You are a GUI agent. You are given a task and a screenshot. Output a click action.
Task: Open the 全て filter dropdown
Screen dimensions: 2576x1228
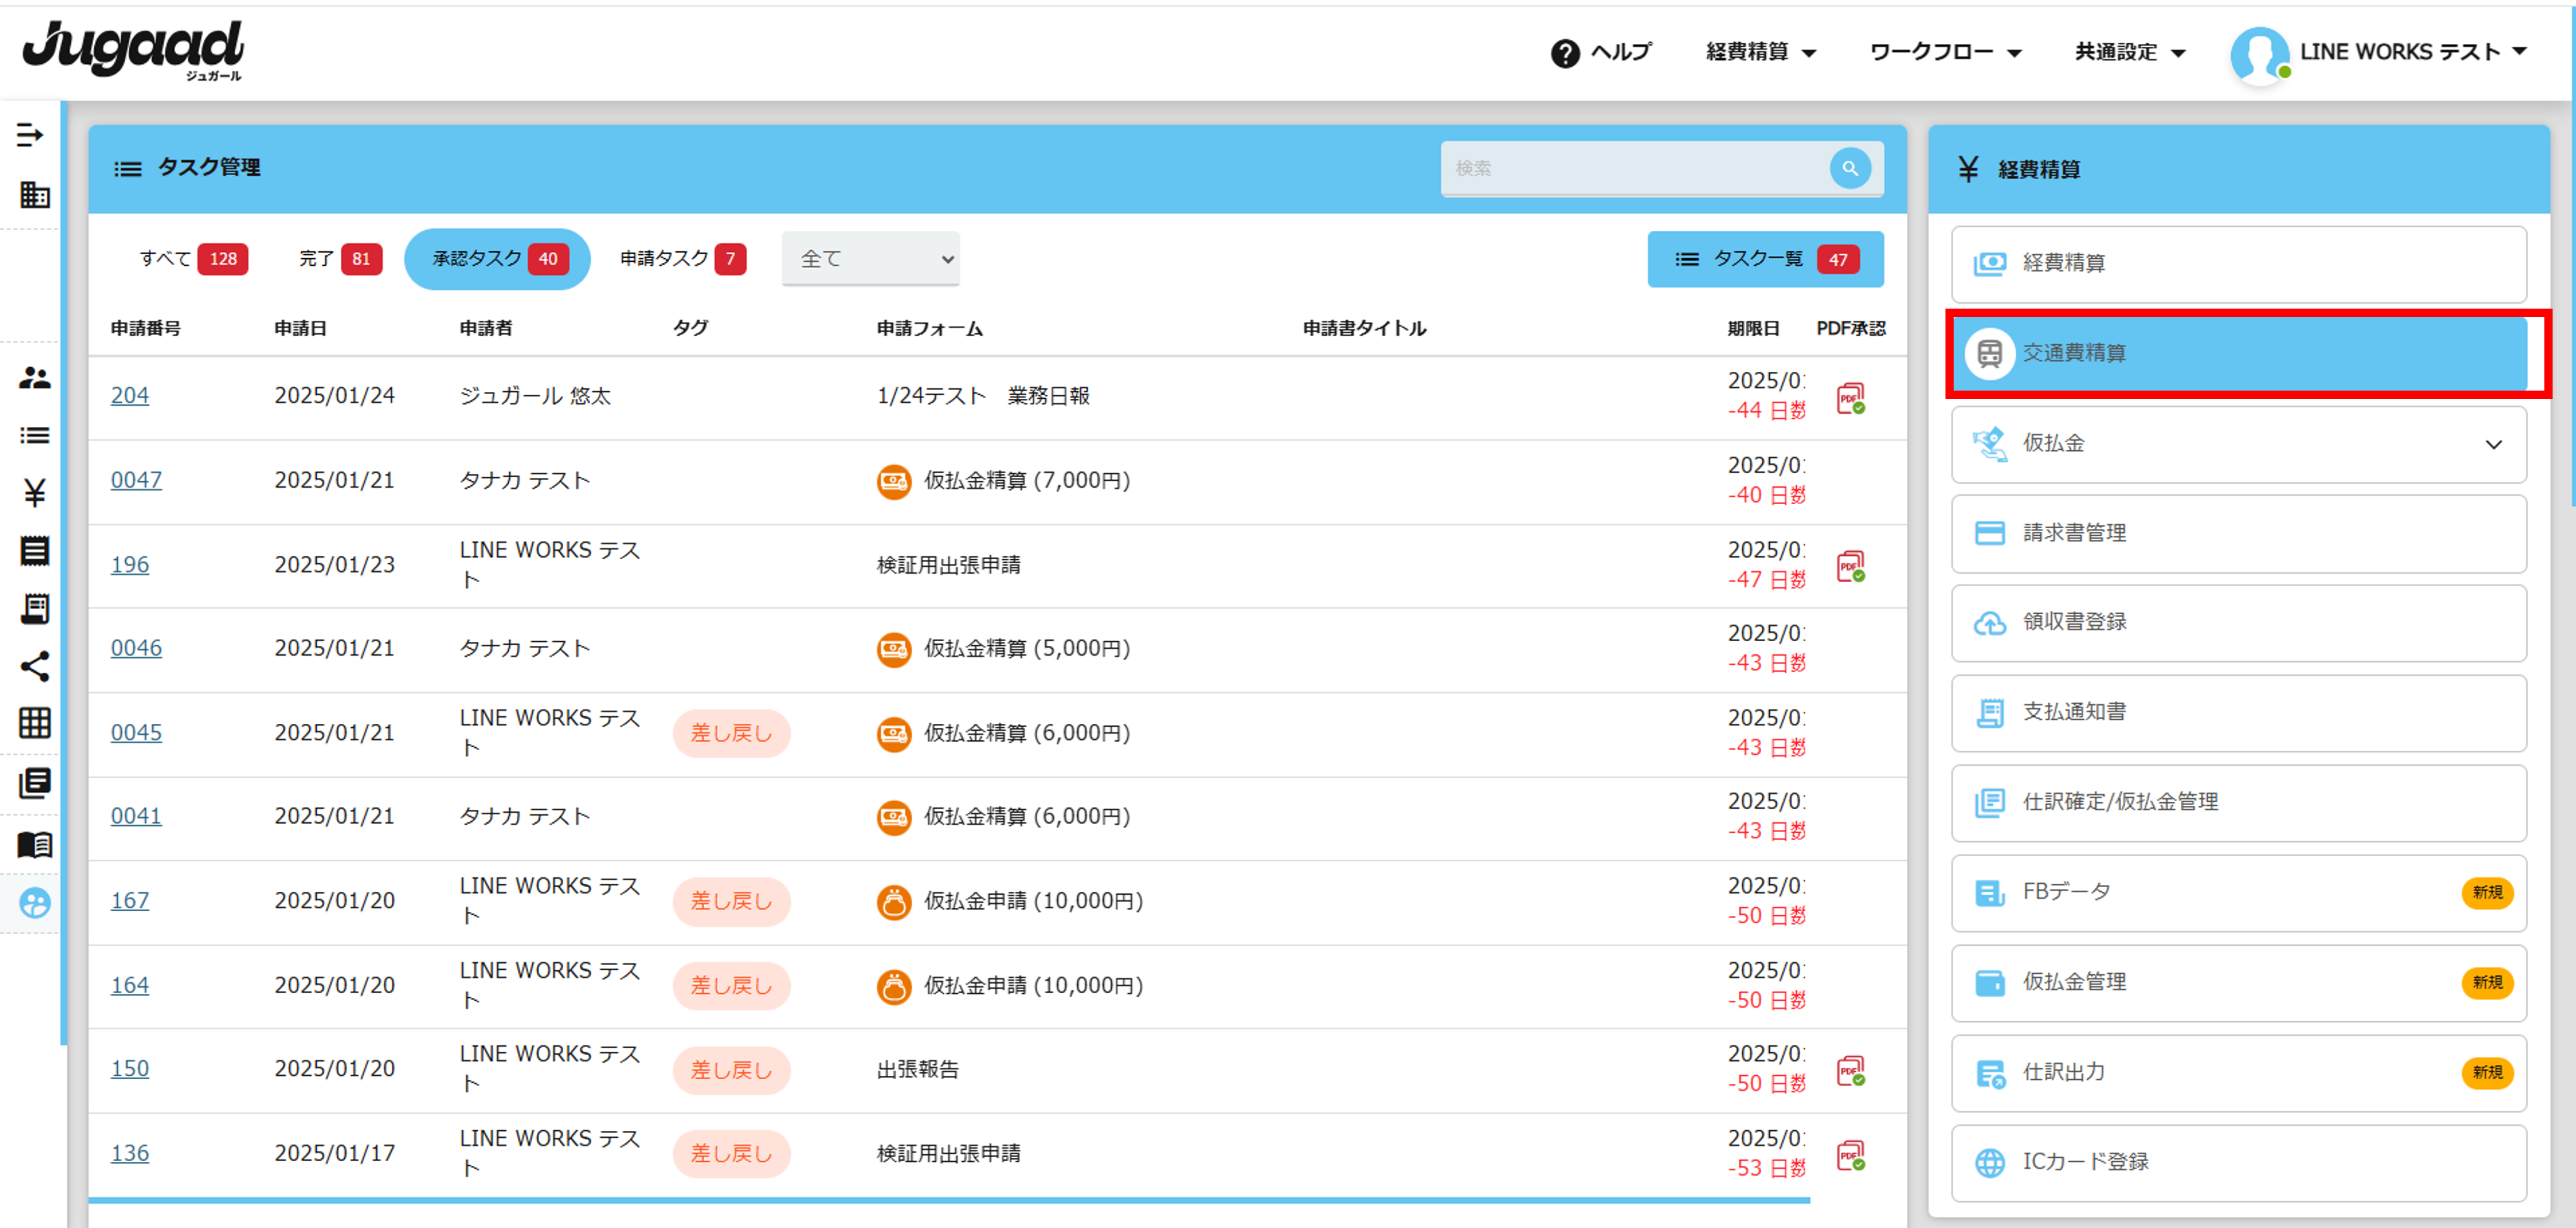[x=870, y=259]
